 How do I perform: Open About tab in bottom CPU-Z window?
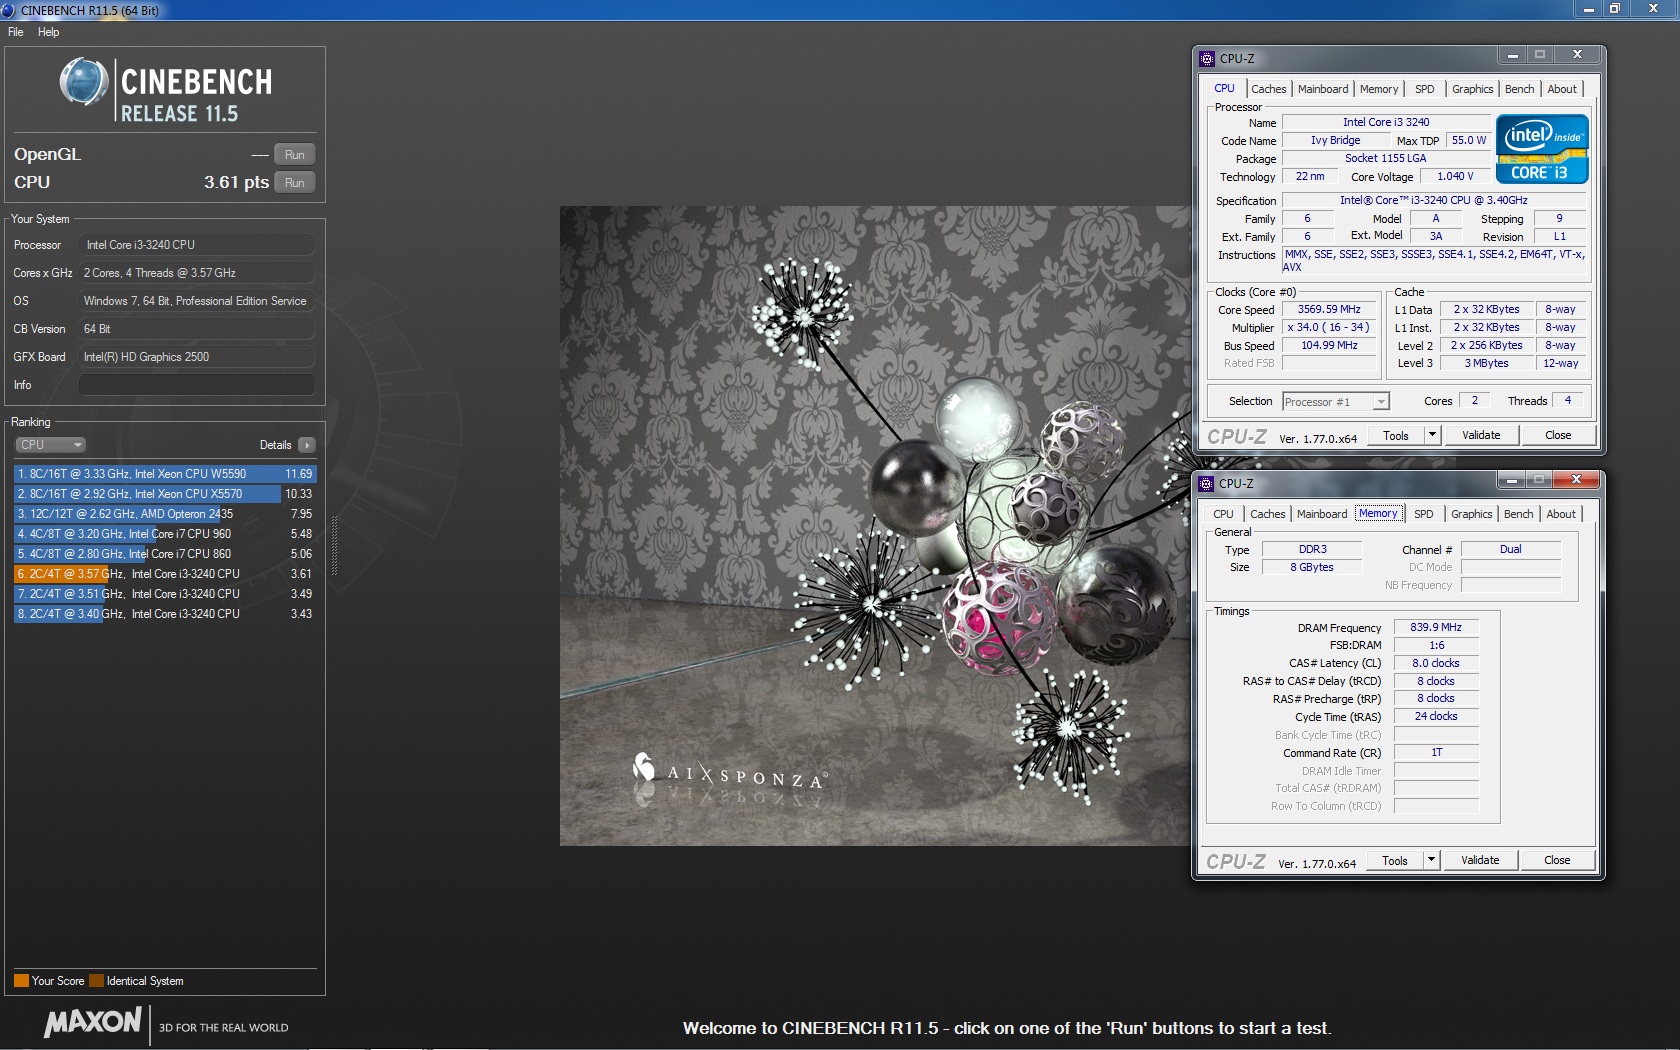(x=1561, y=514)
